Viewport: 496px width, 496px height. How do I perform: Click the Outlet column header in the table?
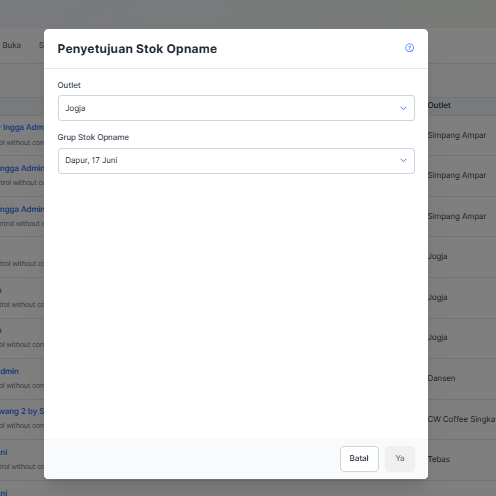point(439,105)
